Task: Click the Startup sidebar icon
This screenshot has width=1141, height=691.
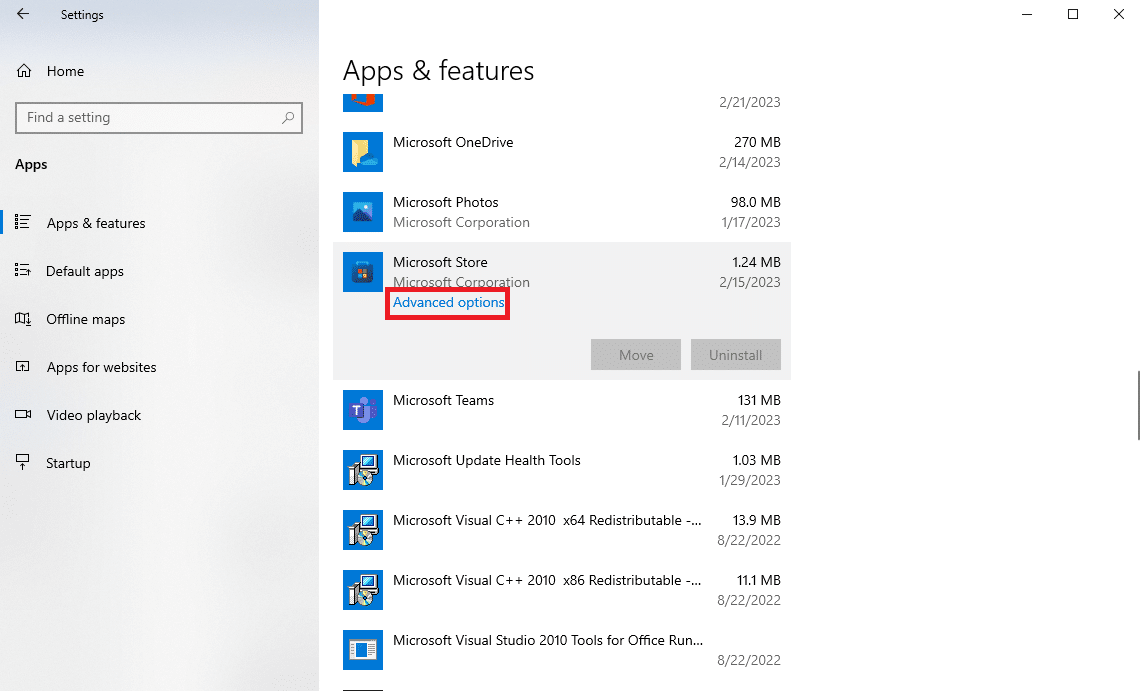Action: click(x=23, y=463)
